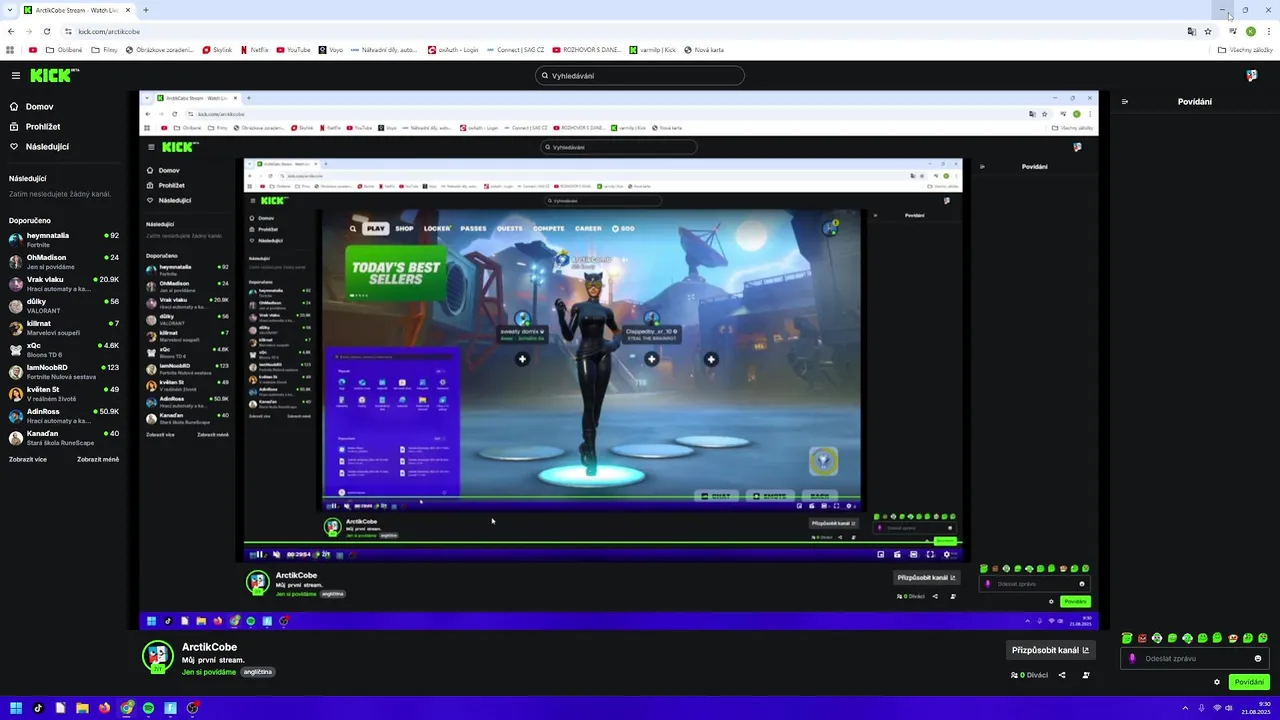Open the Chrome profile K avatar
The height and width of the screenshot is (720, 1280).
(x=1250, y=31)
